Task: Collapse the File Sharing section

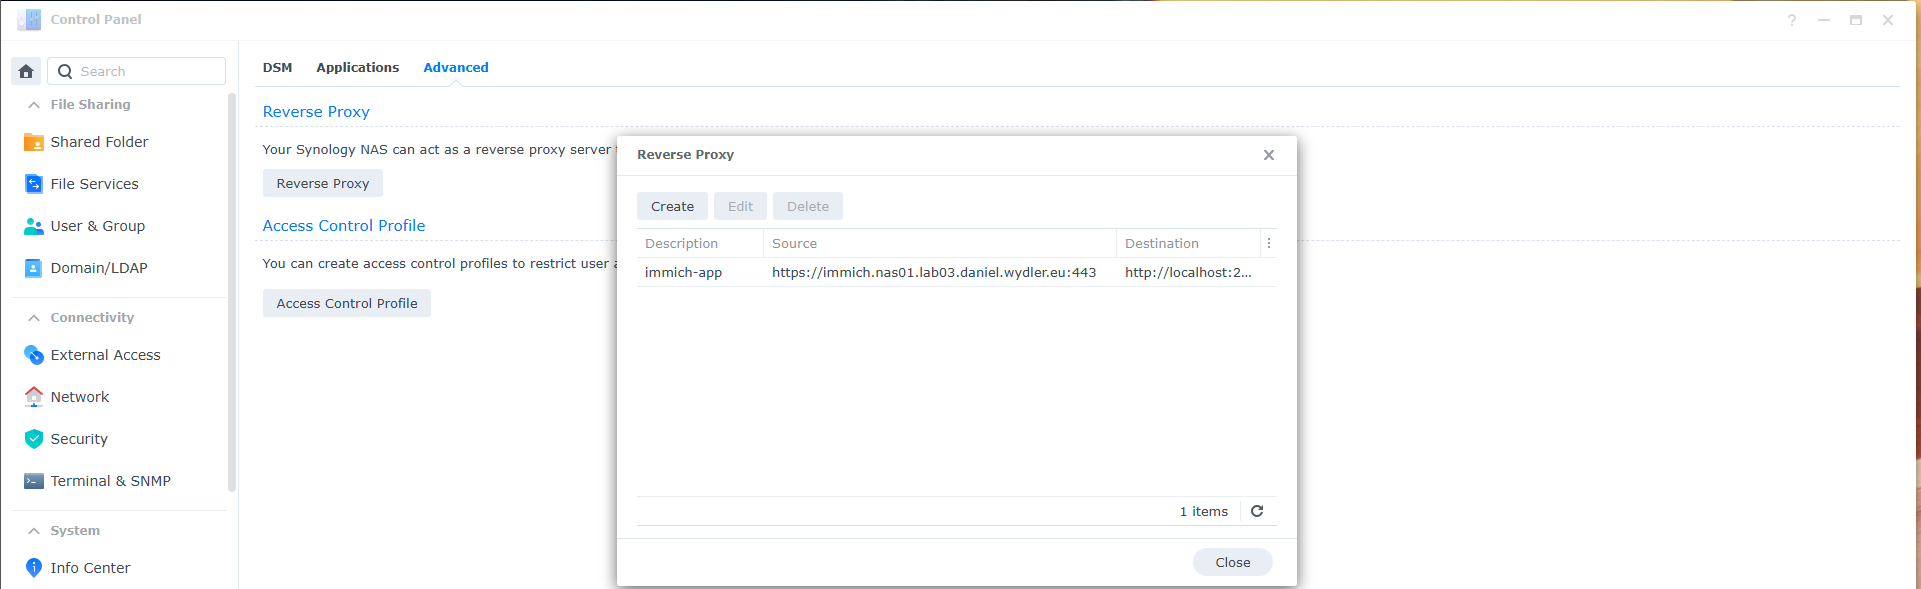Action: click(x=34, y=105)
